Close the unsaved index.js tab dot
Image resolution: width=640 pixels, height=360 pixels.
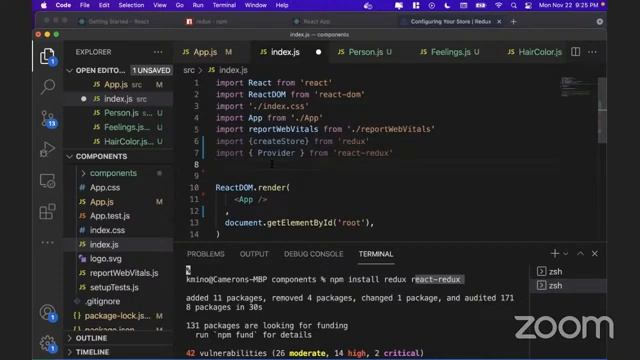(x=318, y=52)
